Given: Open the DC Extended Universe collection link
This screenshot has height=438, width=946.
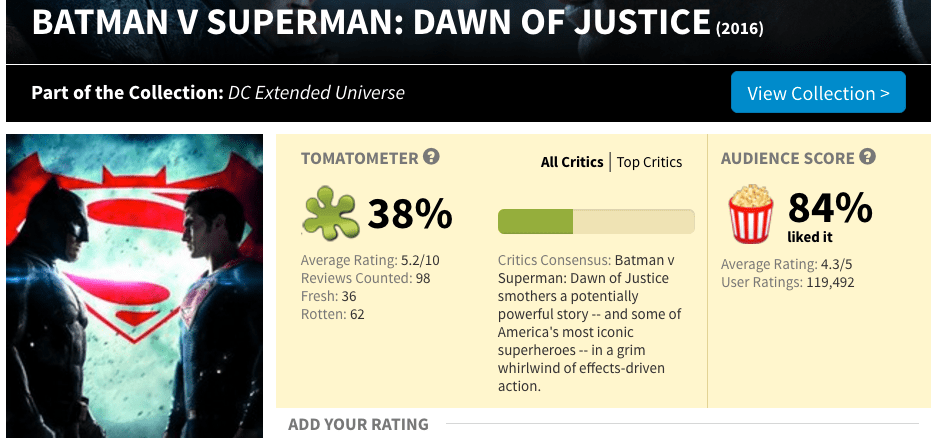Looking at the screenshot, I should click(316, 93).
